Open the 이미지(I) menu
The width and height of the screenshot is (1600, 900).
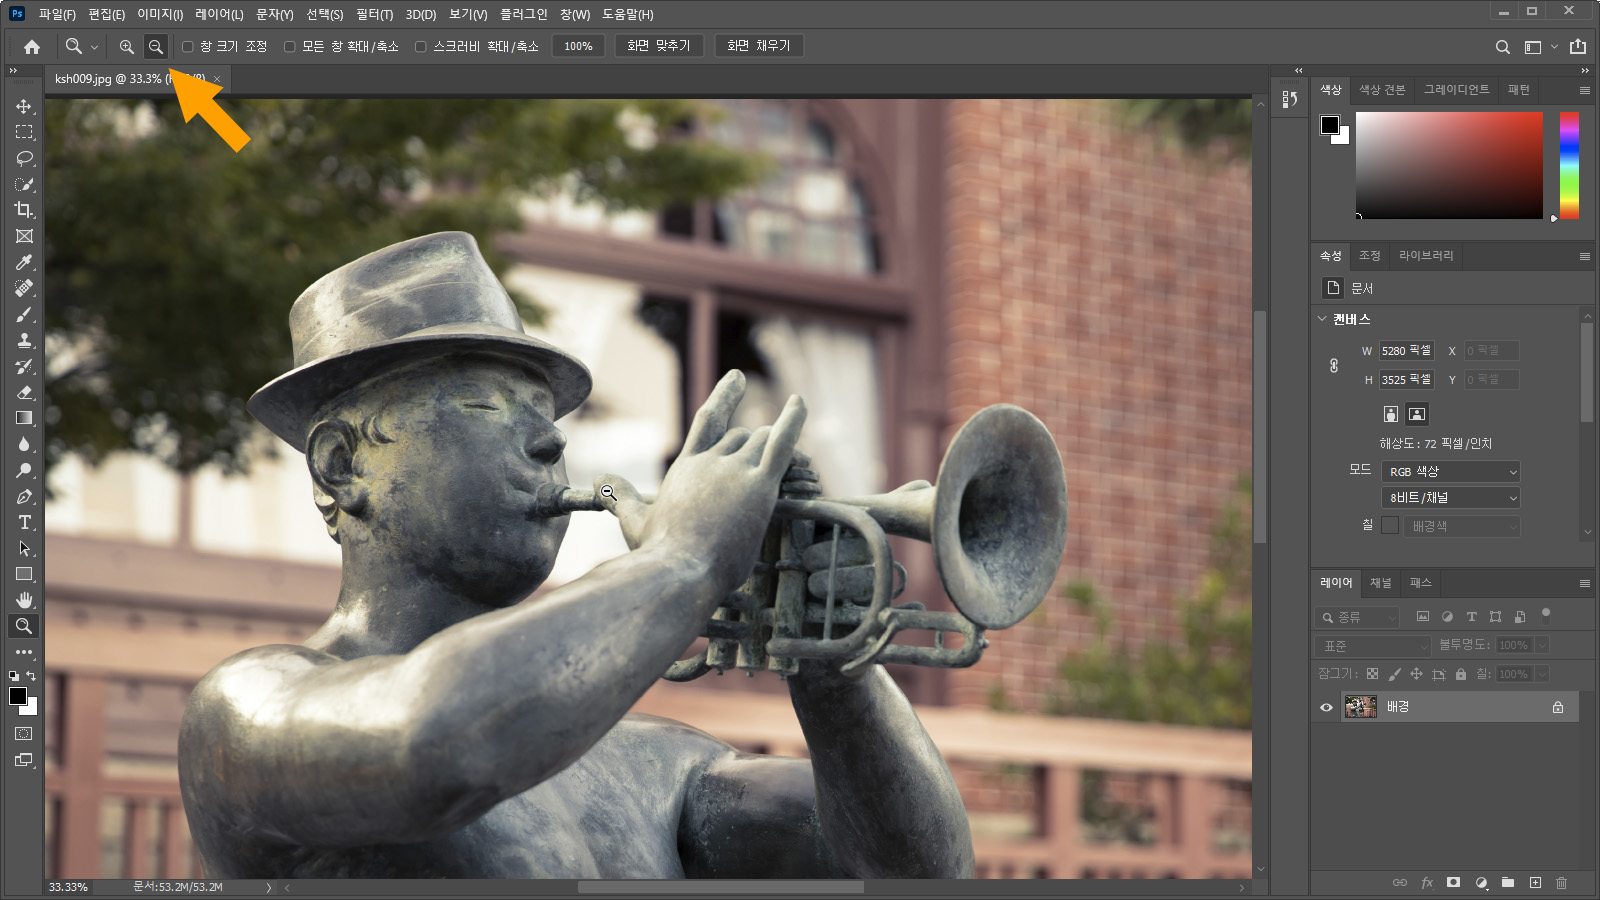(x=160, y=14)
